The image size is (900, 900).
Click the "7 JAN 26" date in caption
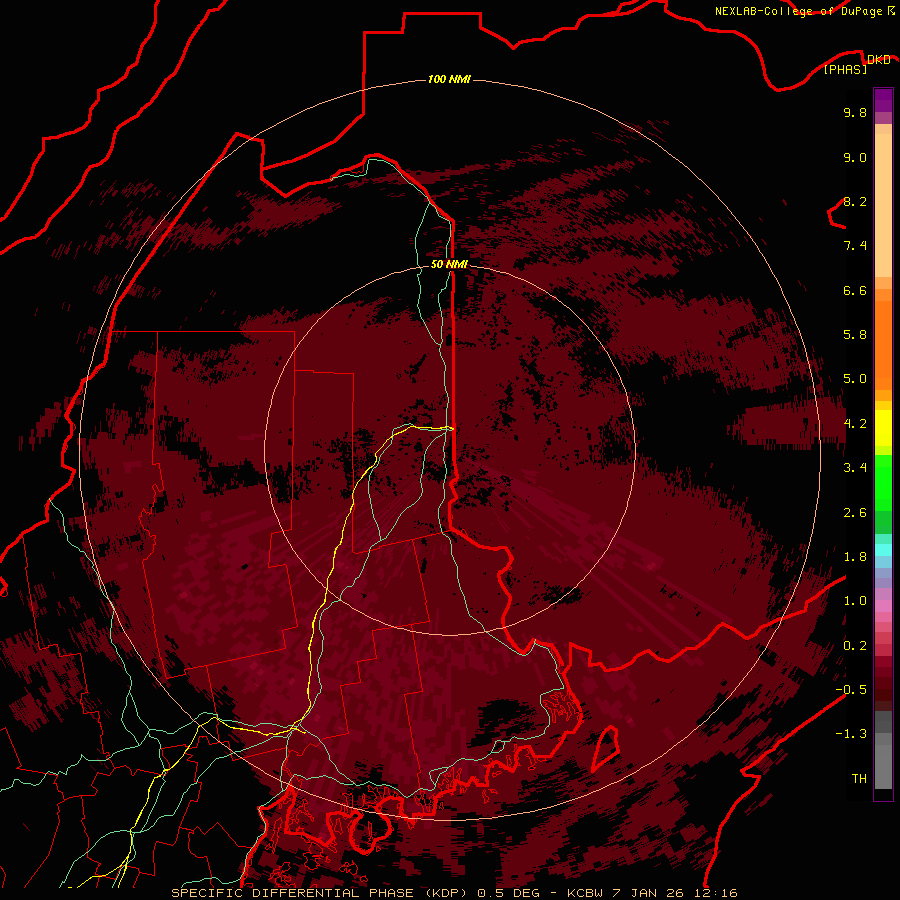649,893
